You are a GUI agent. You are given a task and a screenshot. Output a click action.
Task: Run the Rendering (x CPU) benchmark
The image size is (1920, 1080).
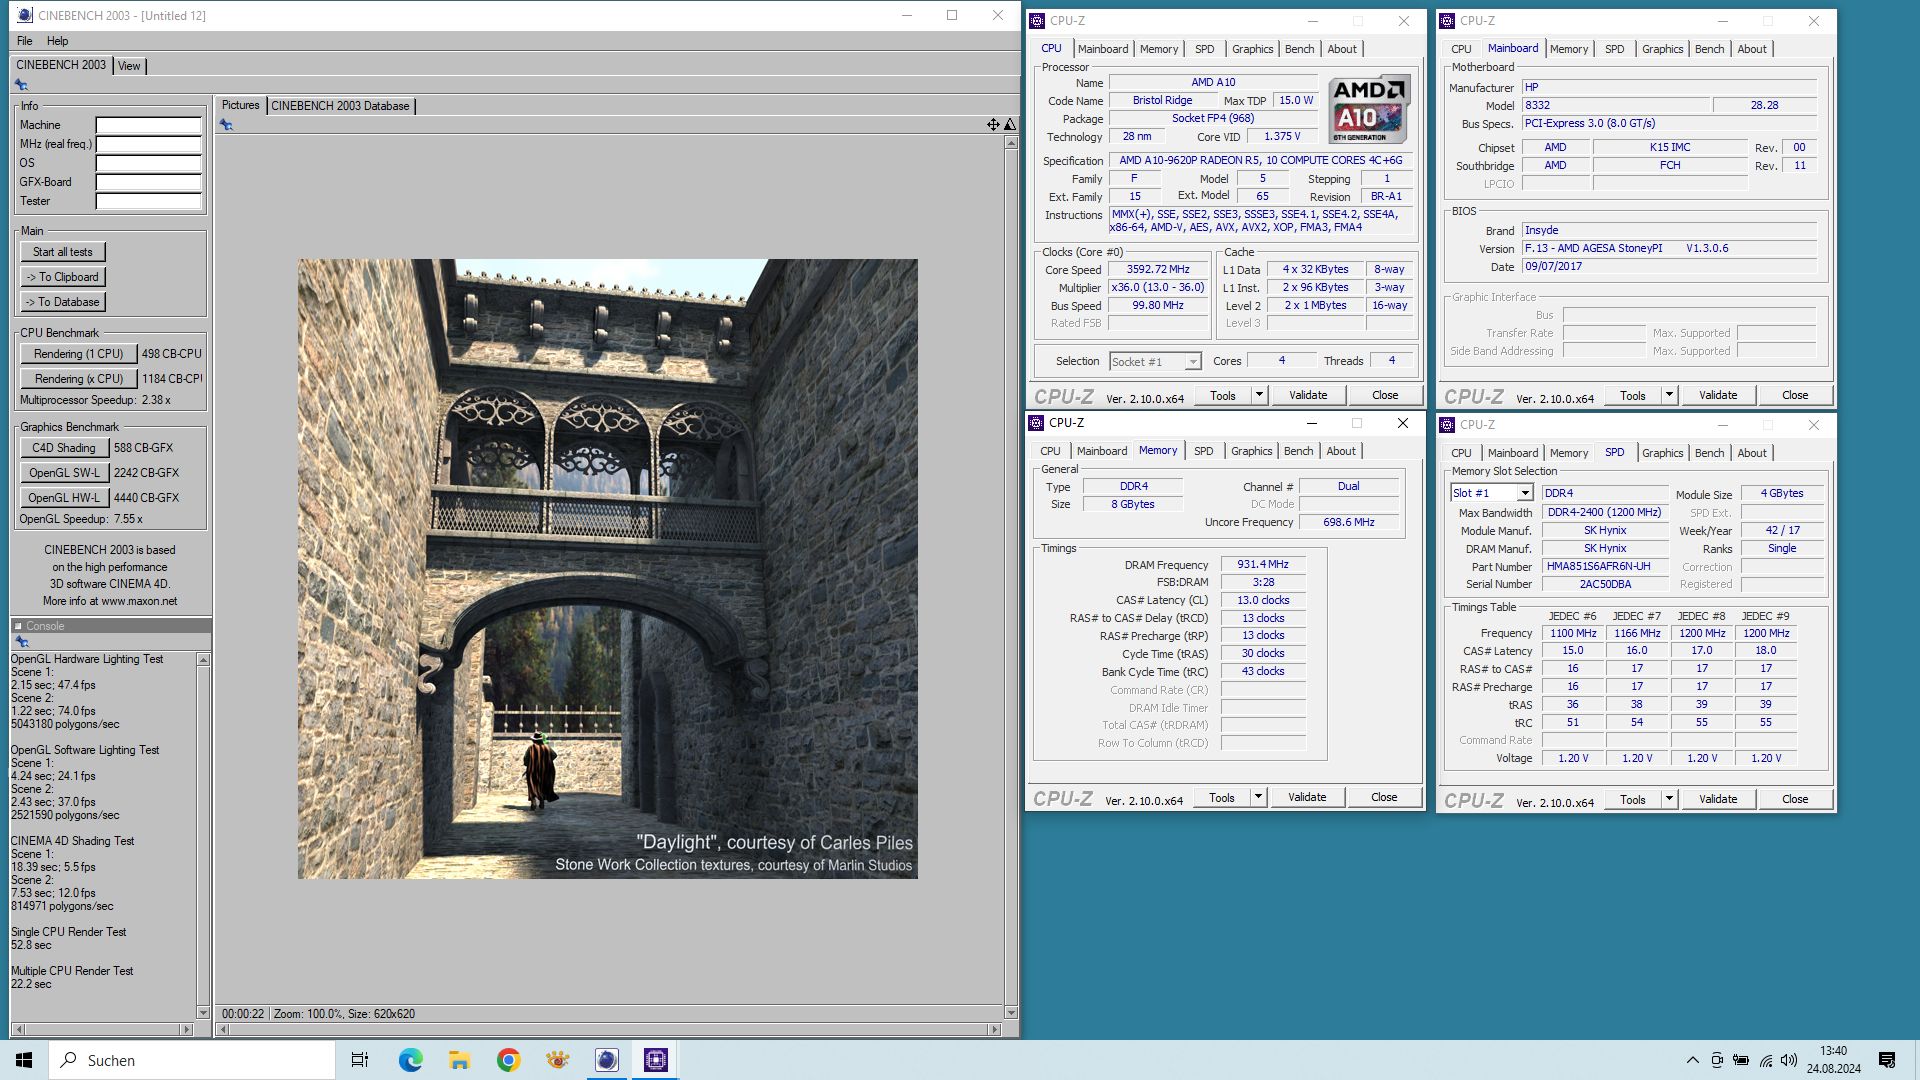coord(78,379)
